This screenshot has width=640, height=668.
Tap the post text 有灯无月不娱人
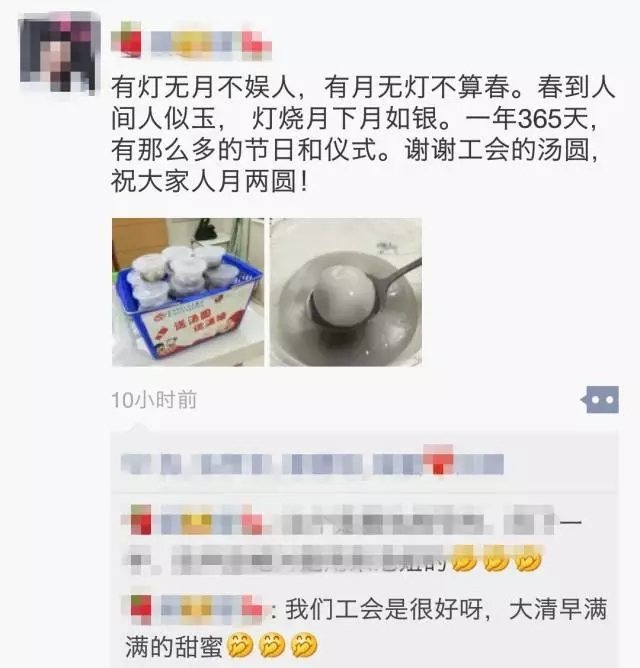[204, 87]
